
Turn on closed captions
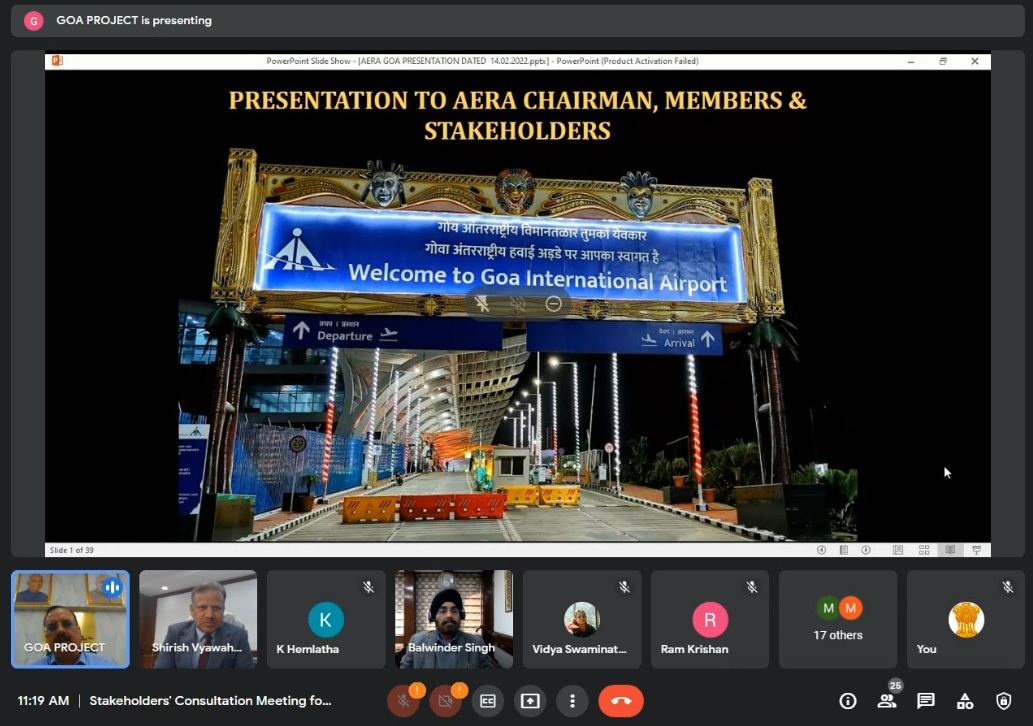[x=488, y=701]
